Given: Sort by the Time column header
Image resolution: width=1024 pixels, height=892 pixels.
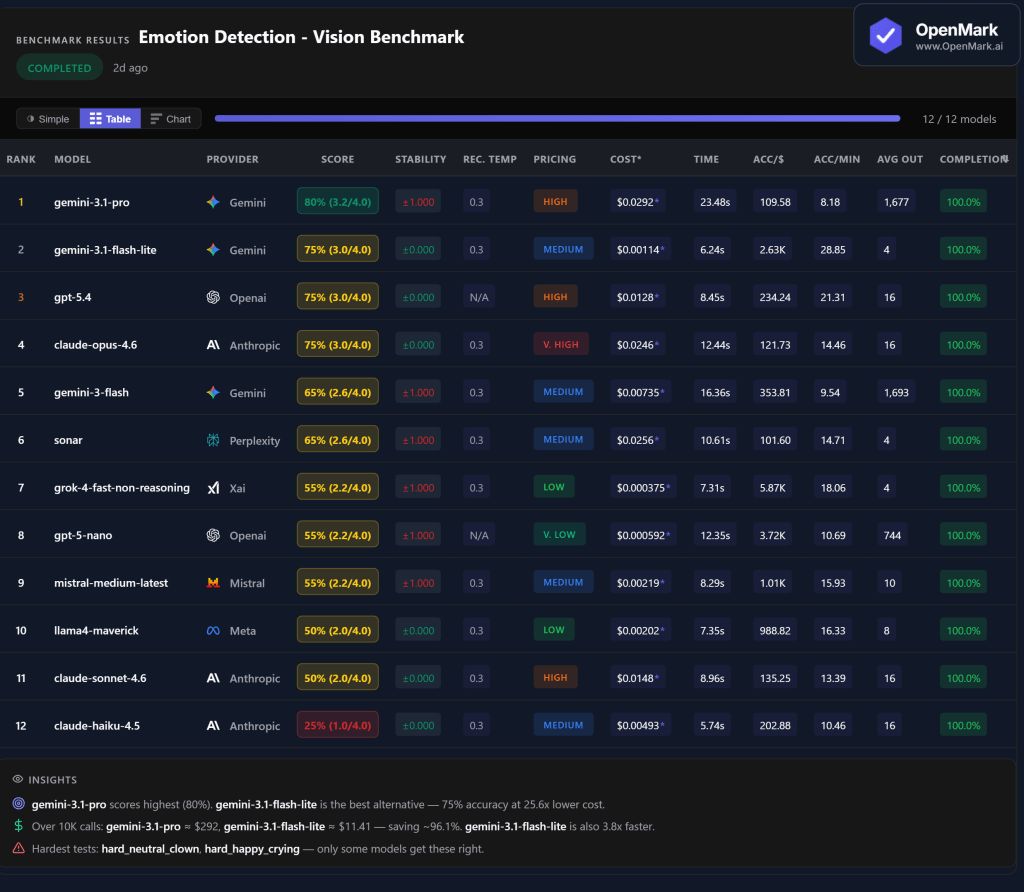Looking at the screenshot, I should [706, 159].
